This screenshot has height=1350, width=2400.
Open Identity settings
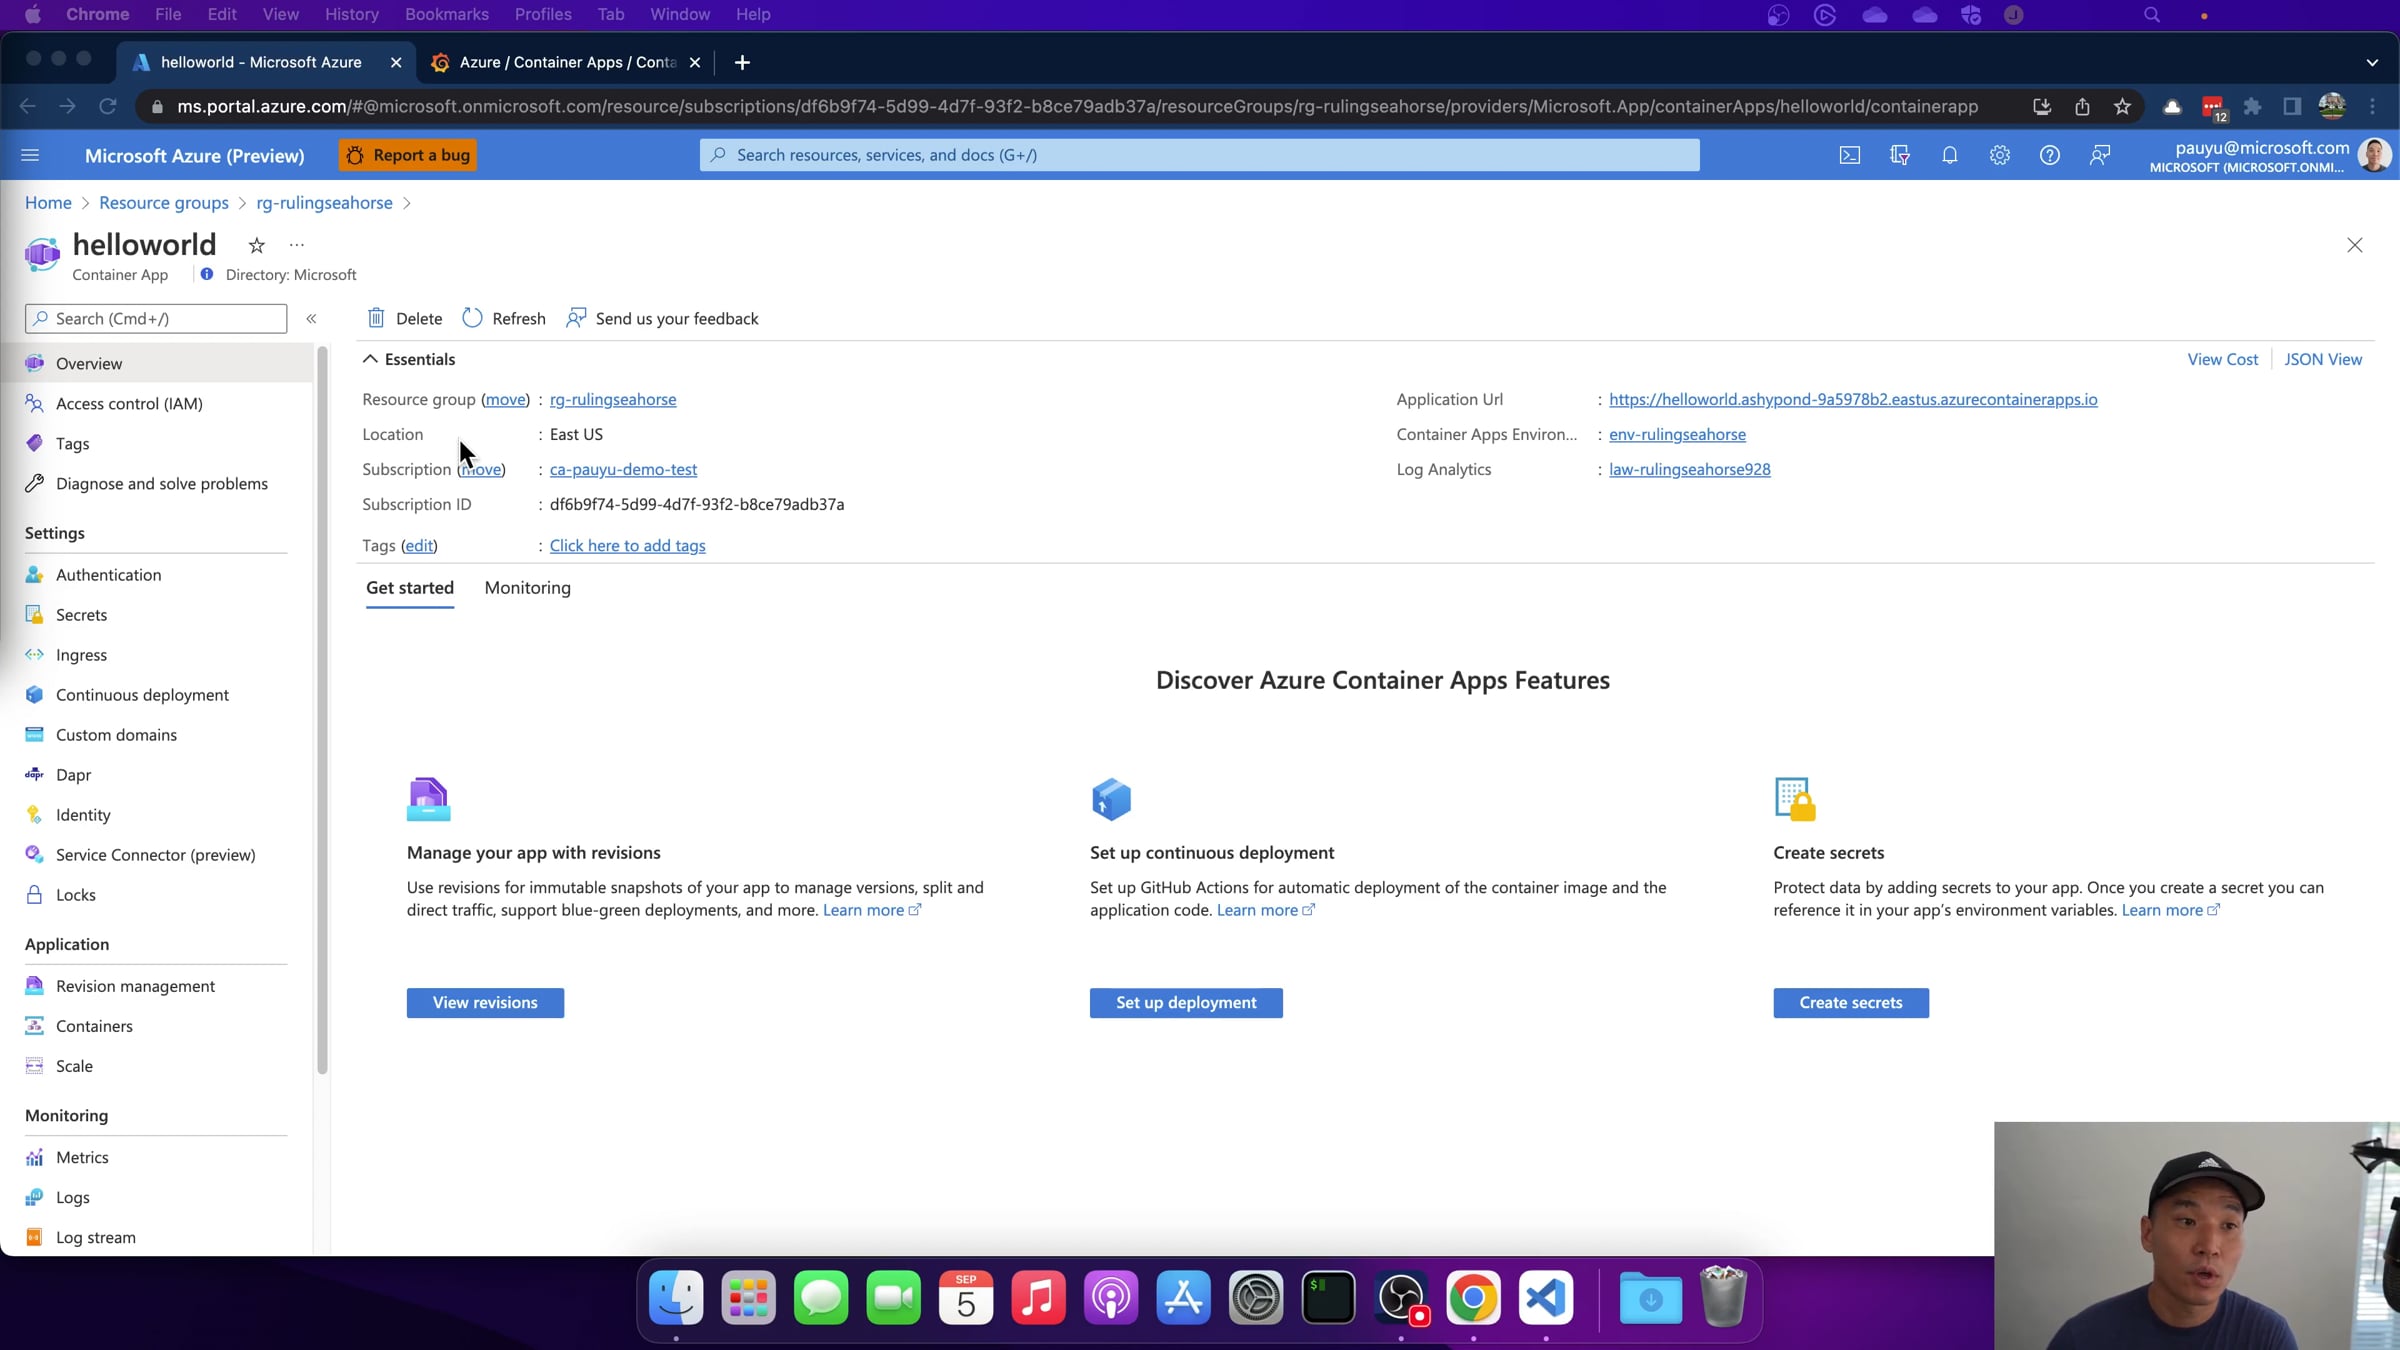coord(84,814)
